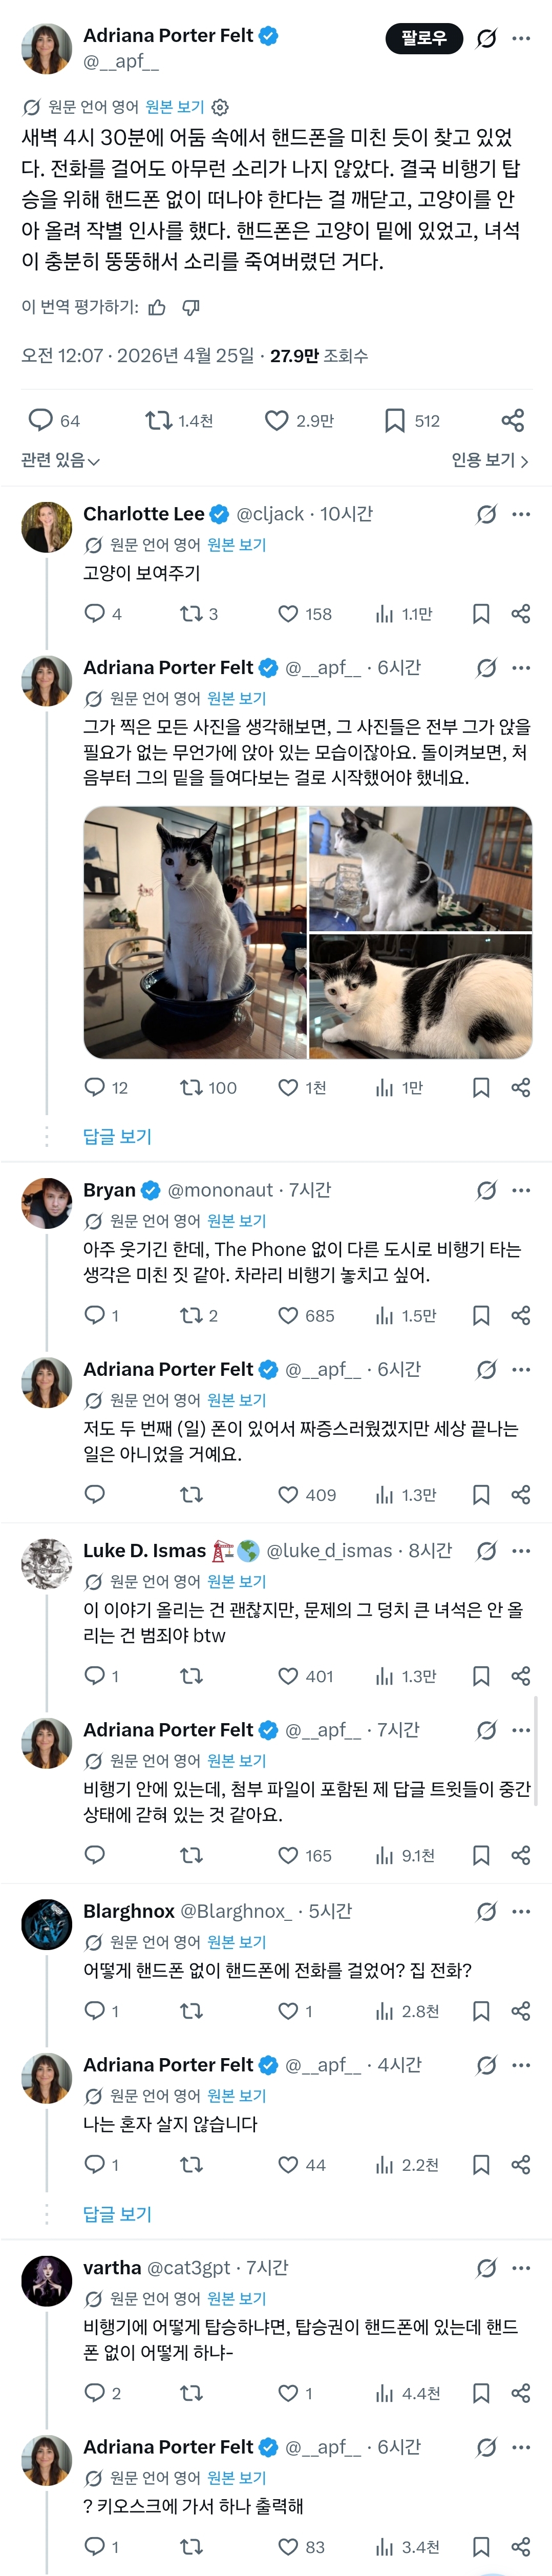Open the @mononaut profile handle
The width and height of the screenshot is (552, 2576).
(x=220, y=1190)
